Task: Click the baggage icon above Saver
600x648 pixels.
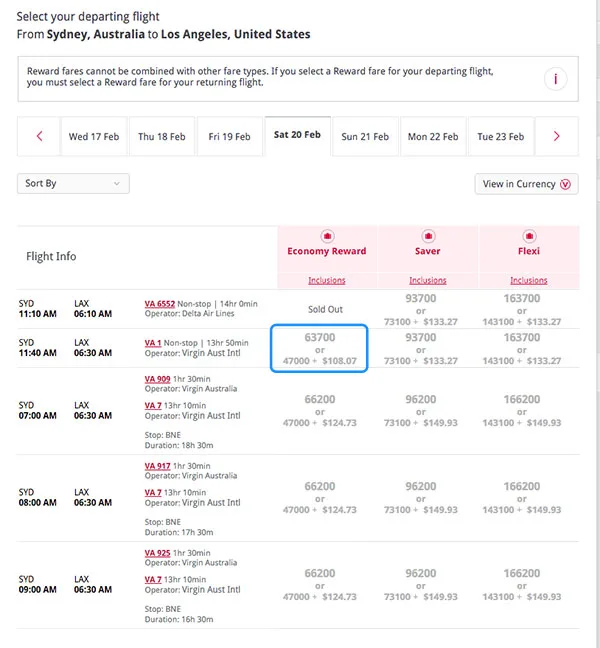Action: tap(427, 237)
